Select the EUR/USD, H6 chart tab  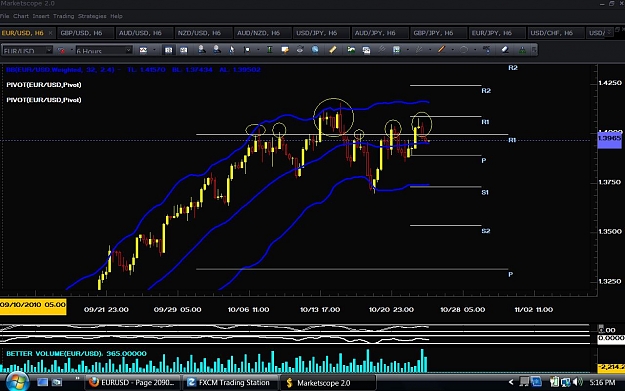point(27,33)
